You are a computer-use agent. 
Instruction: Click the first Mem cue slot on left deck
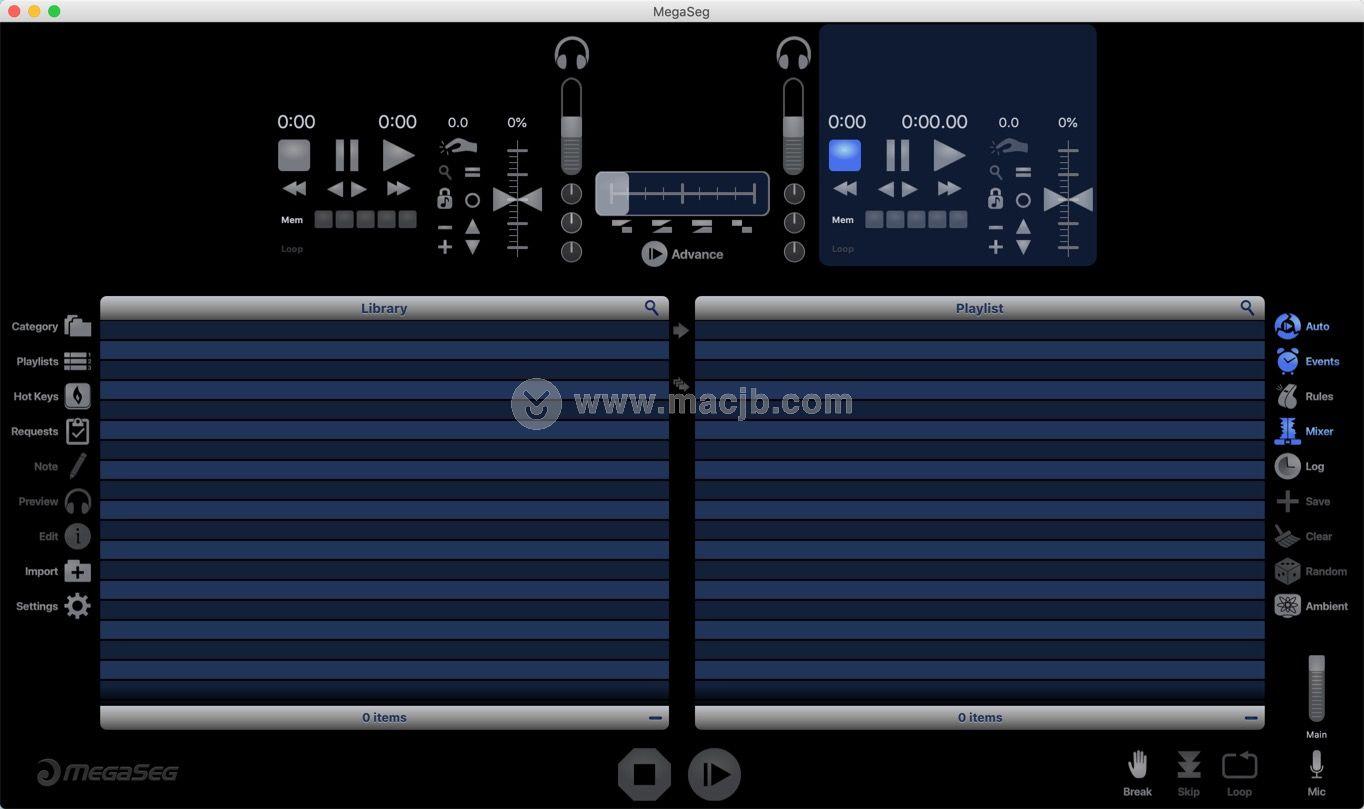[322, 219]
